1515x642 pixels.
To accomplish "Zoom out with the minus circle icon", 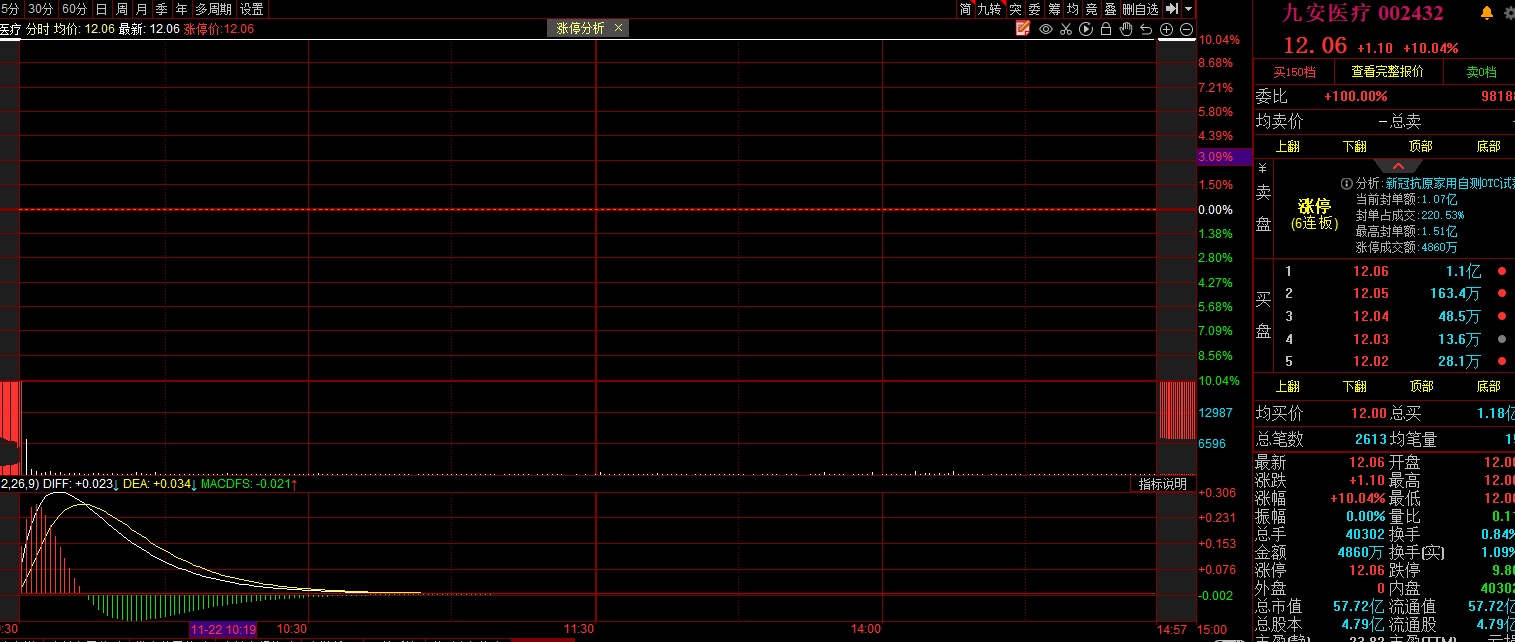I will [1186, 29].
